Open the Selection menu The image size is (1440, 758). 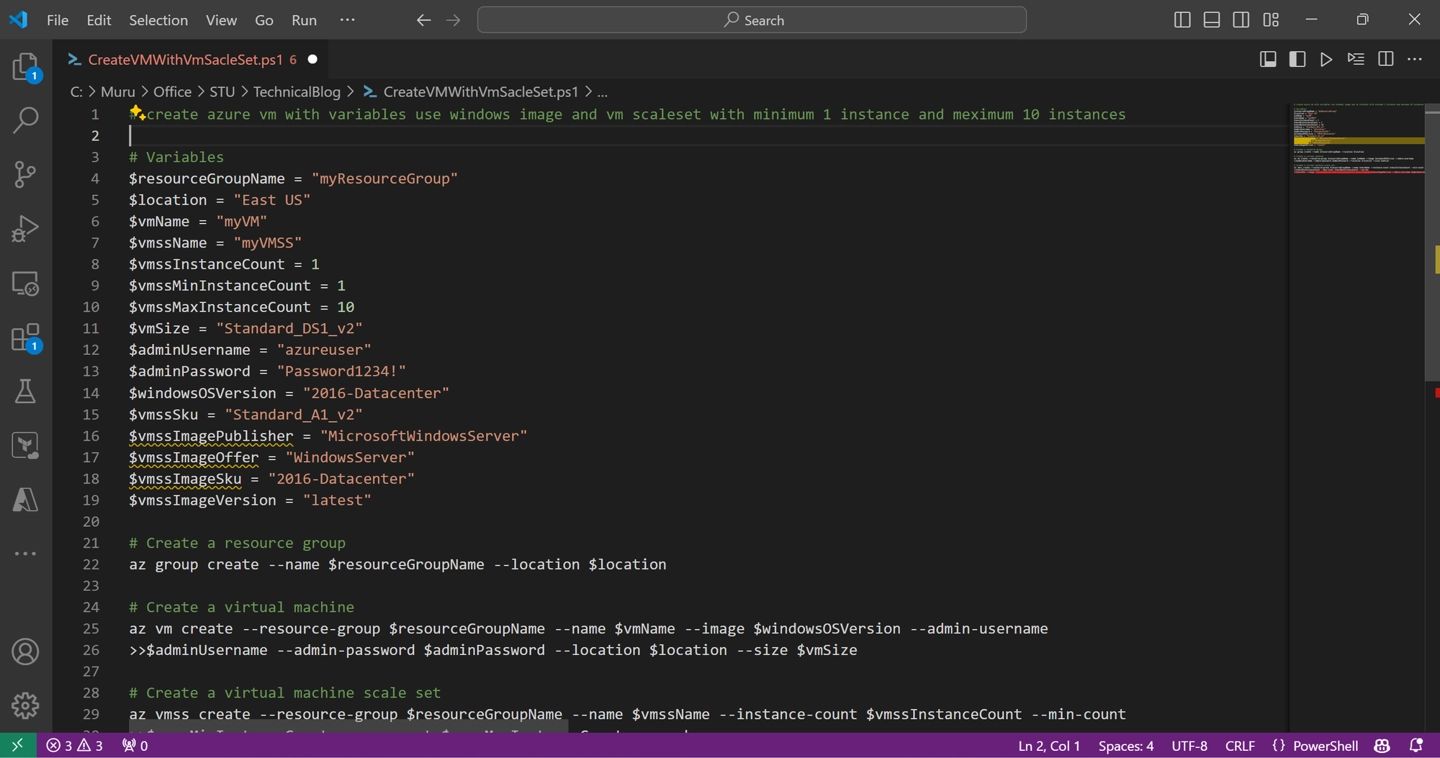[158, 20]
